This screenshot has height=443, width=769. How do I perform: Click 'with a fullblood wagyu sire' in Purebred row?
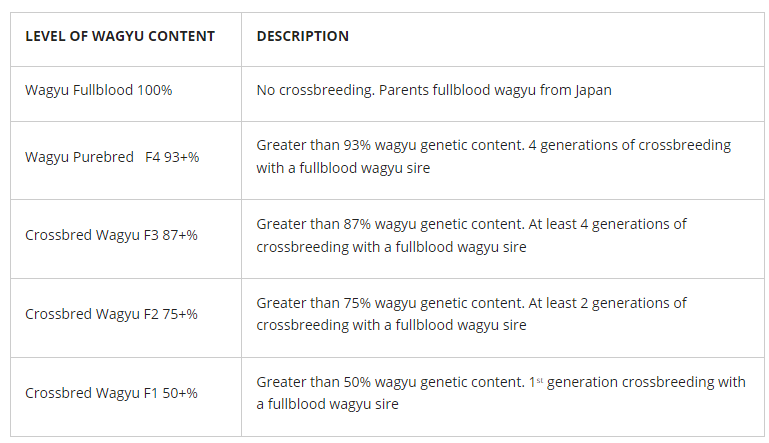pos(343,168)
